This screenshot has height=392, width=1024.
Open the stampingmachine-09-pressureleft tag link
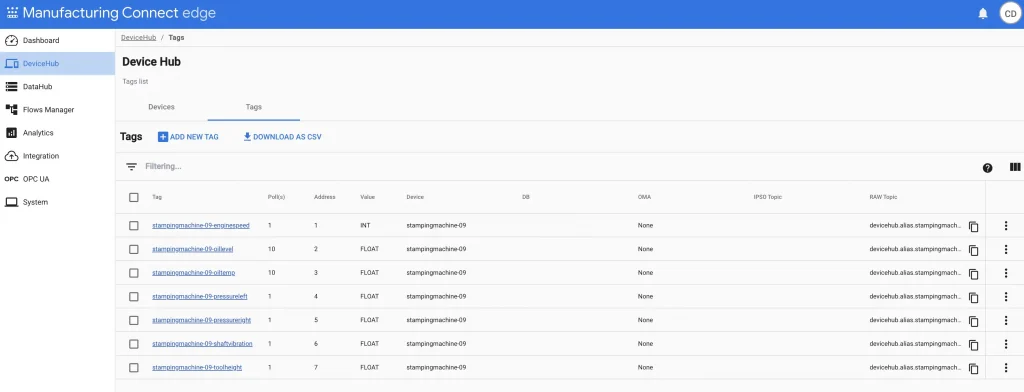tap(200, 297)
